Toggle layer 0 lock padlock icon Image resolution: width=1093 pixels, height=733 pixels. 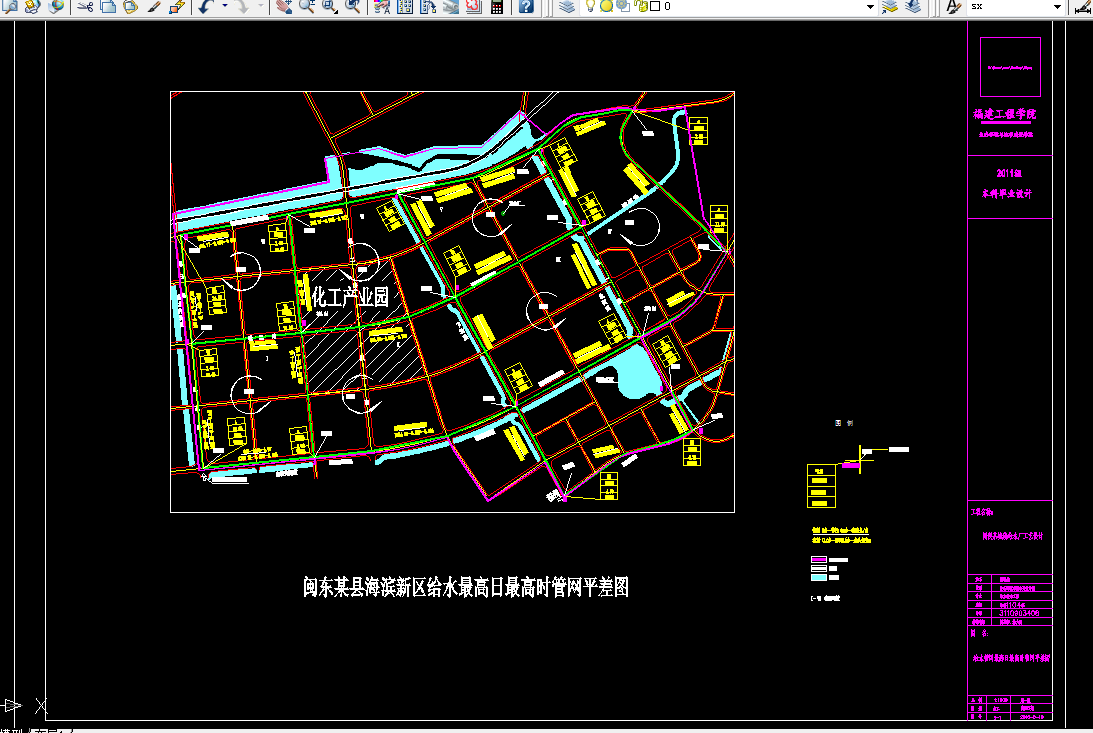coord(641,6)
